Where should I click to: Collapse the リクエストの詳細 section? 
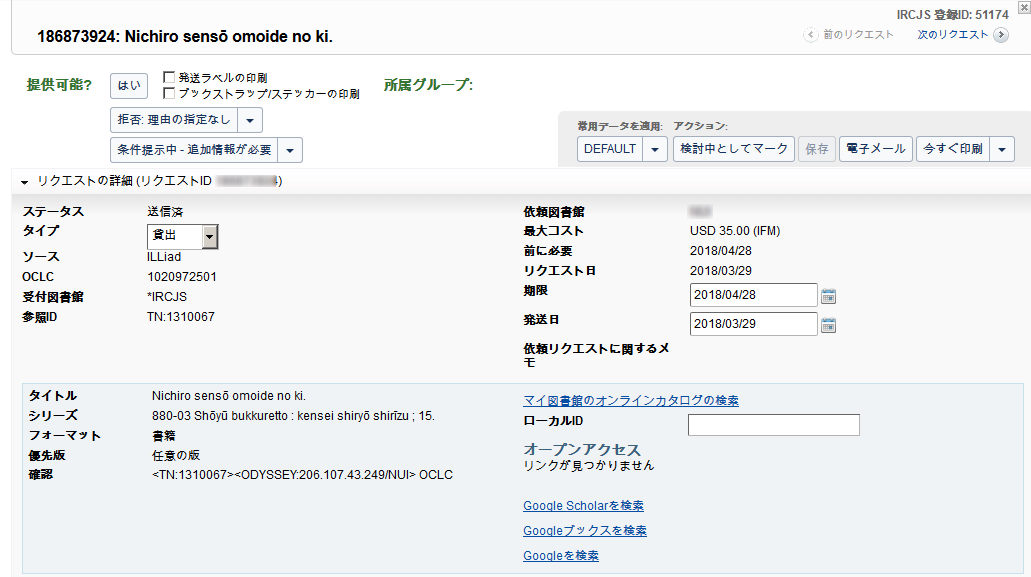[24, 182]
